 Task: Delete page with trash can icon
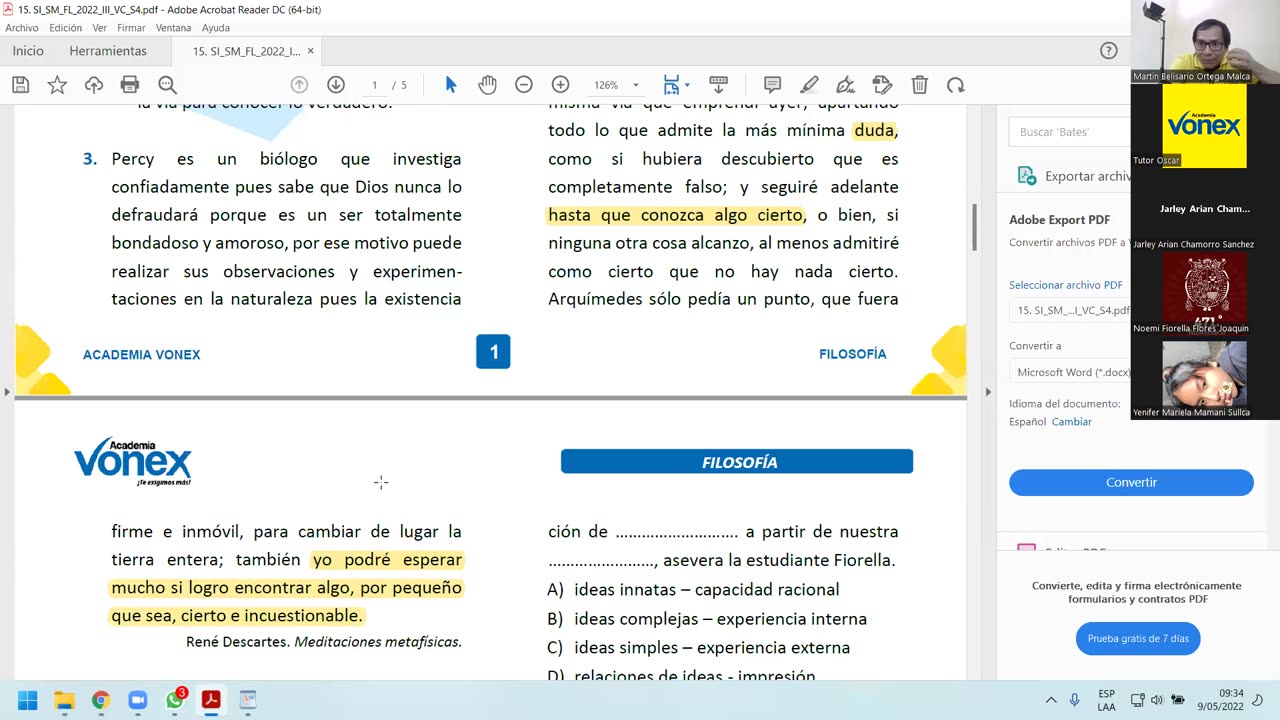(919, 85)
